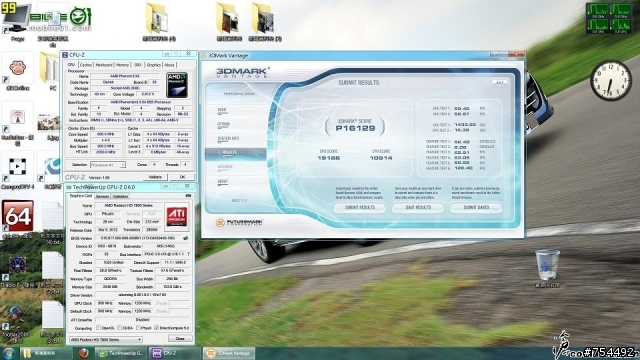The height and width of the screenshot is (360, 640).
Task: Toggle the DirectCompute 5.0 checkbox
Action: (157, 328)
